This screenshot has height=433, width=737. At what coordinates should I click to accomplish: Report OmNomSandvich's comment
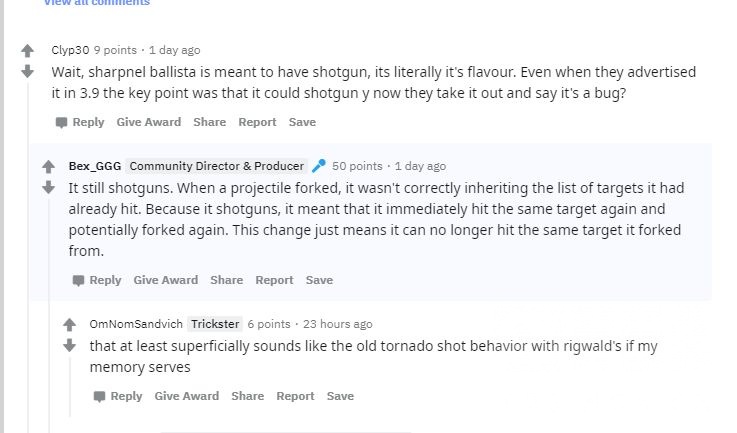(x=295, y=396)
